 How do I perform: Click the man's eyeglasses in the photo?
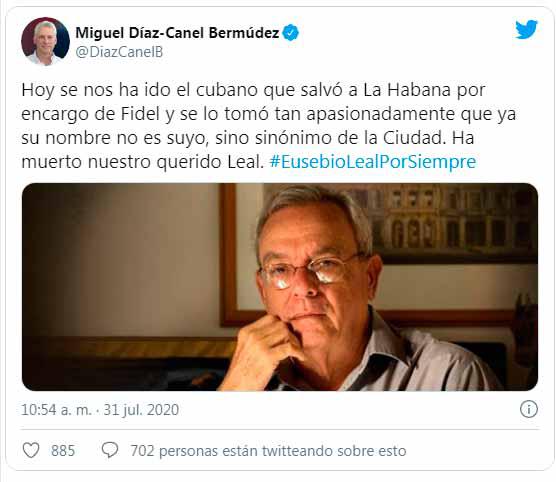pos(306,271)
